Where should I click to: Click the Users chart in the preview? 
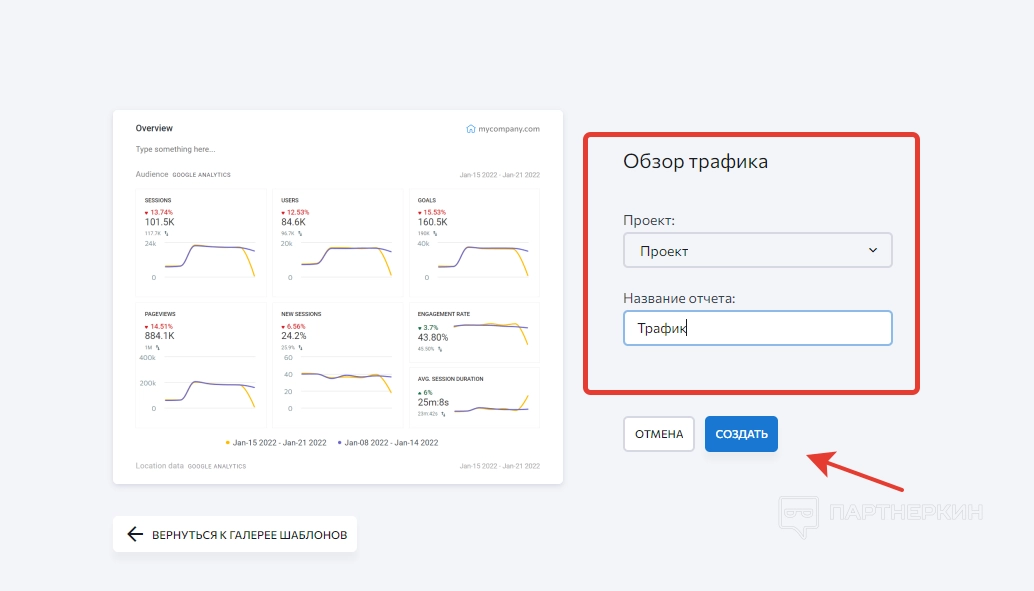click(x=337, y=261)
